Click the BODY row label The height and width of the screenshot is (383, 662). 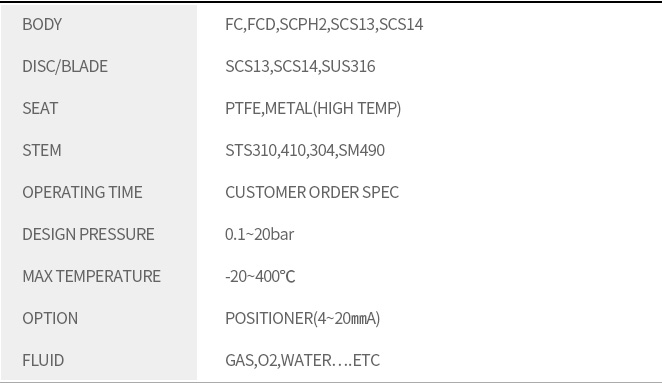pos(42,24)
